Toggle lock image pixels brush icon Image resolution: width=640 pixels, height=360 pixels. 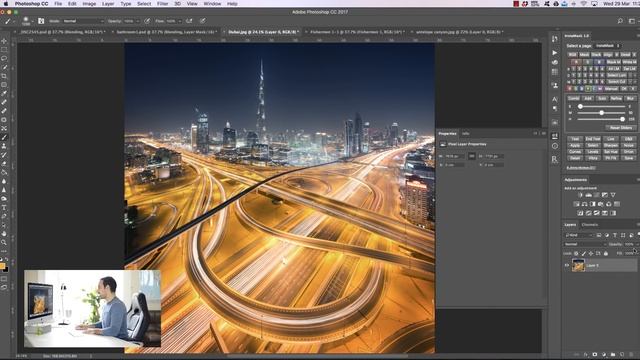pyautogui.click(x=584, y=253)
